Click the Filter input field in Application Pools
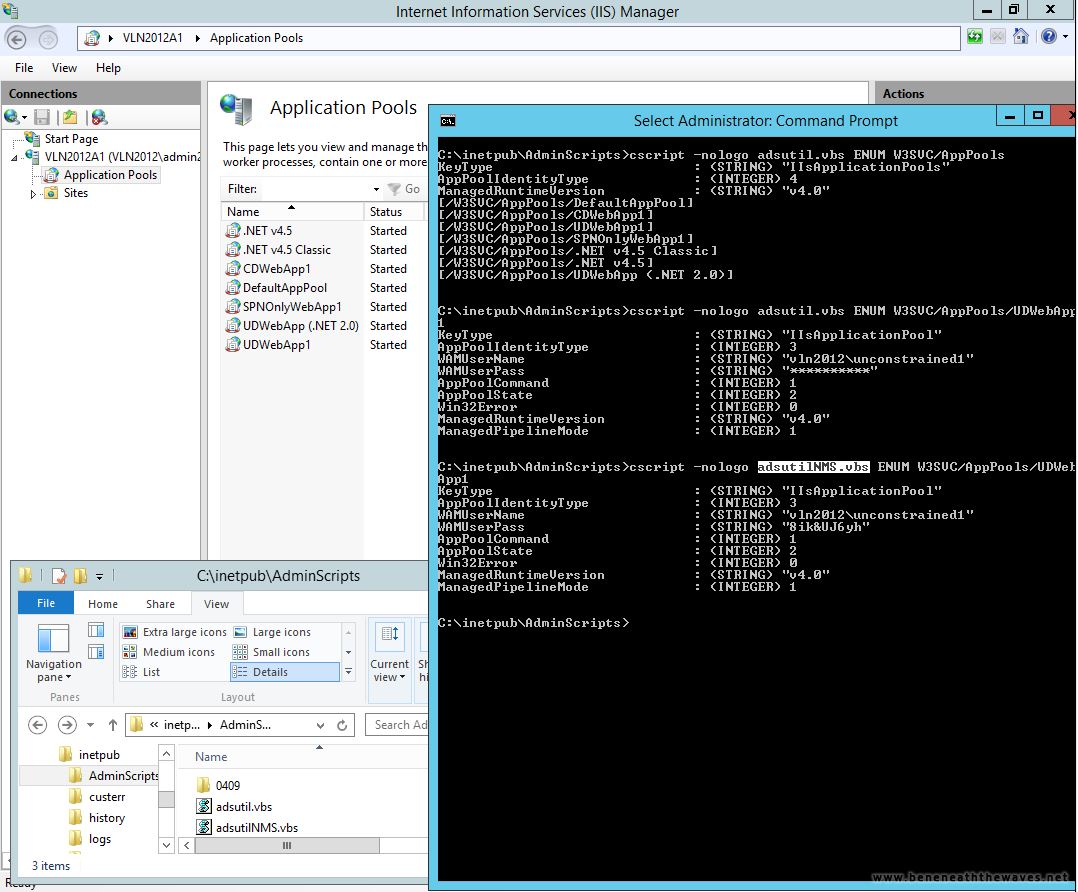This screenshot has height=892, width=1078. (315, 189)
